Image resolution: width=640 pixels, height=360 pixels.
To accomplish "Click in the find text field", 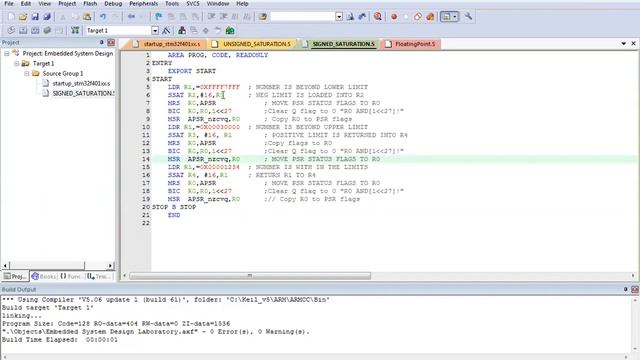I will pos(302,17).
